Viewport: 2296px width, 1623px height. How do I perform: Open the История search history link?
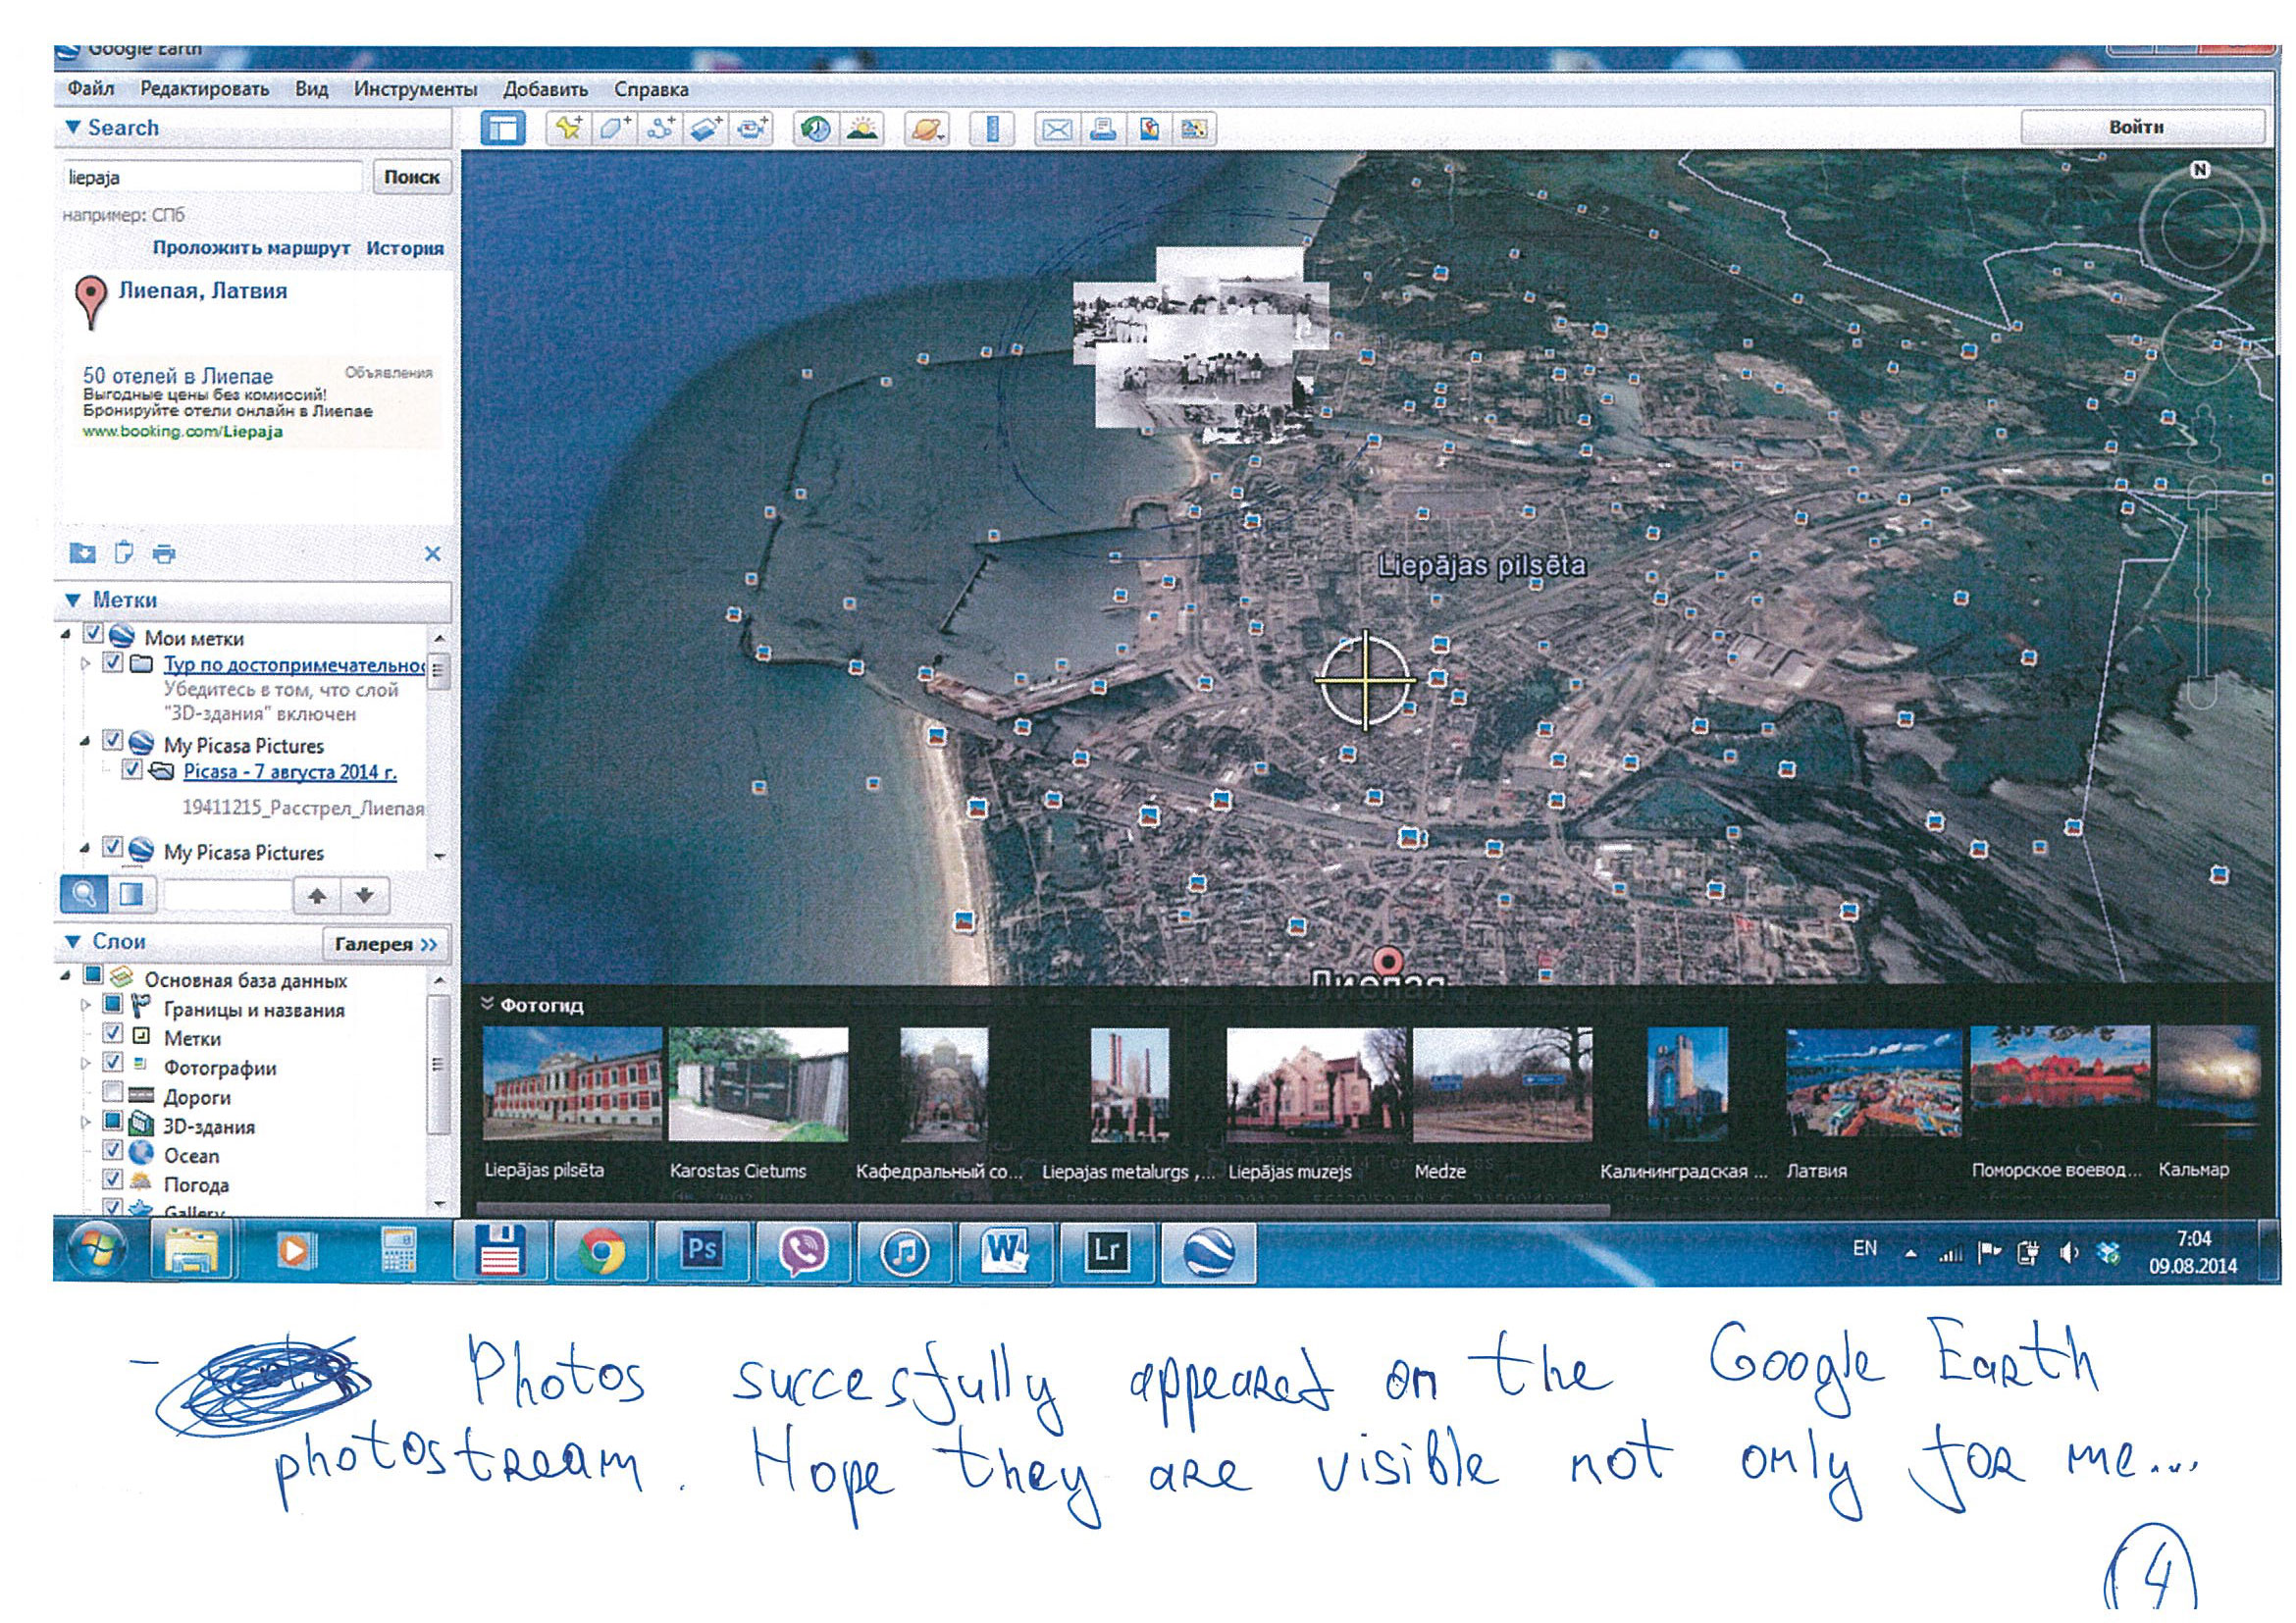pos(405,248)
